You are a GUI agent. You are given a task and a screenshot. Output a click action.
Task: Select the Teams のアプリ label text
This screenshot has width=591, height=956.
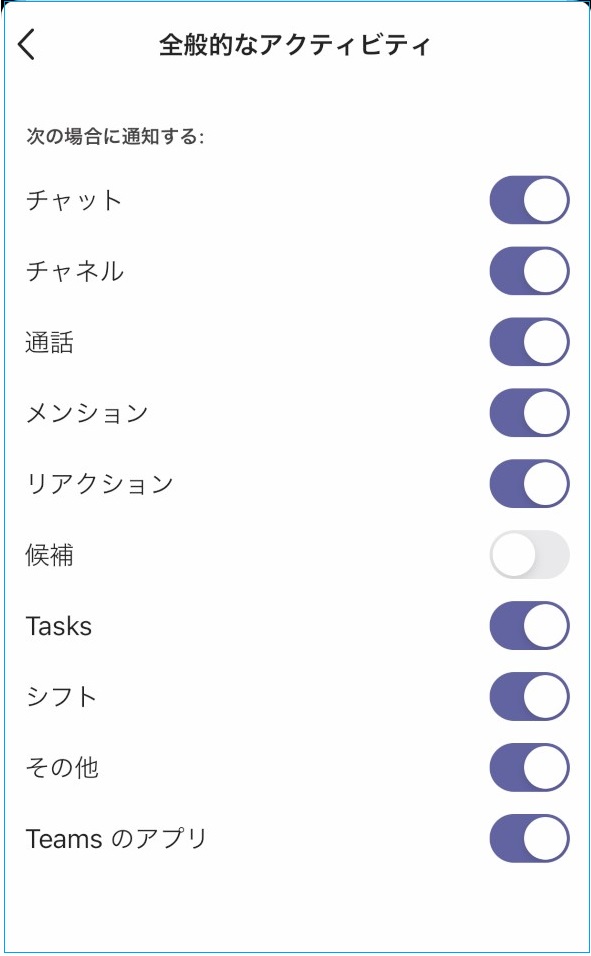point(116,839)
